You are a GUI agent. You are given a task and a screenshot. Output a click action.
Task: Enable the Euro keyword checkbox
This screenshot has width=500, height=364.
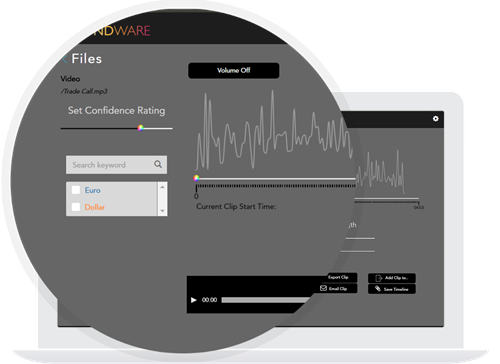76,190
